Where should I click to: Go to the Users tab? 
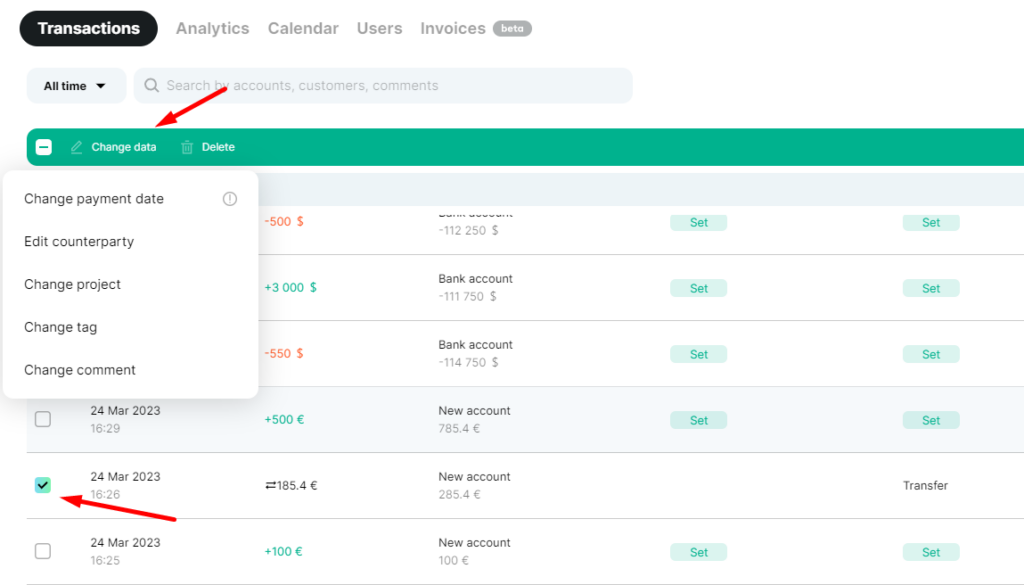pos(379,29)
